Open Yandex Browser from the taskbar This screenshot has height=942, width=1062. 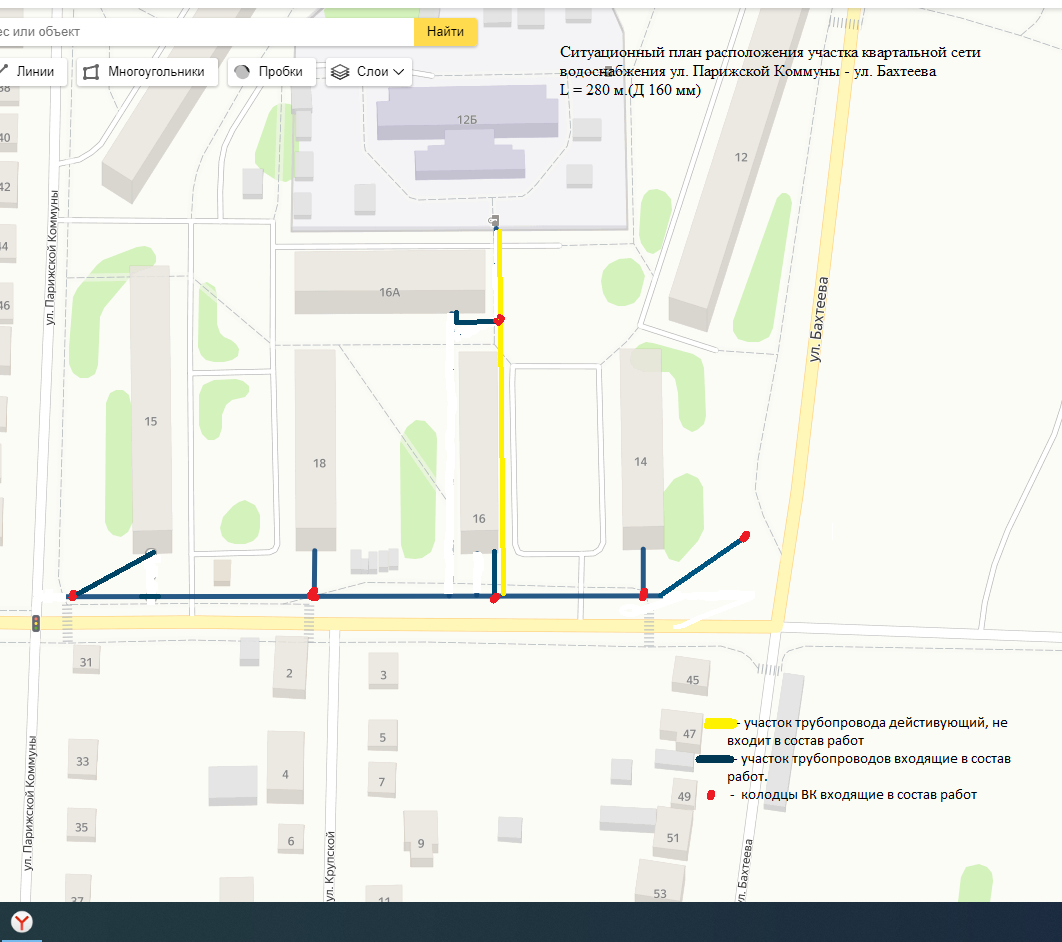click(22, 922)
